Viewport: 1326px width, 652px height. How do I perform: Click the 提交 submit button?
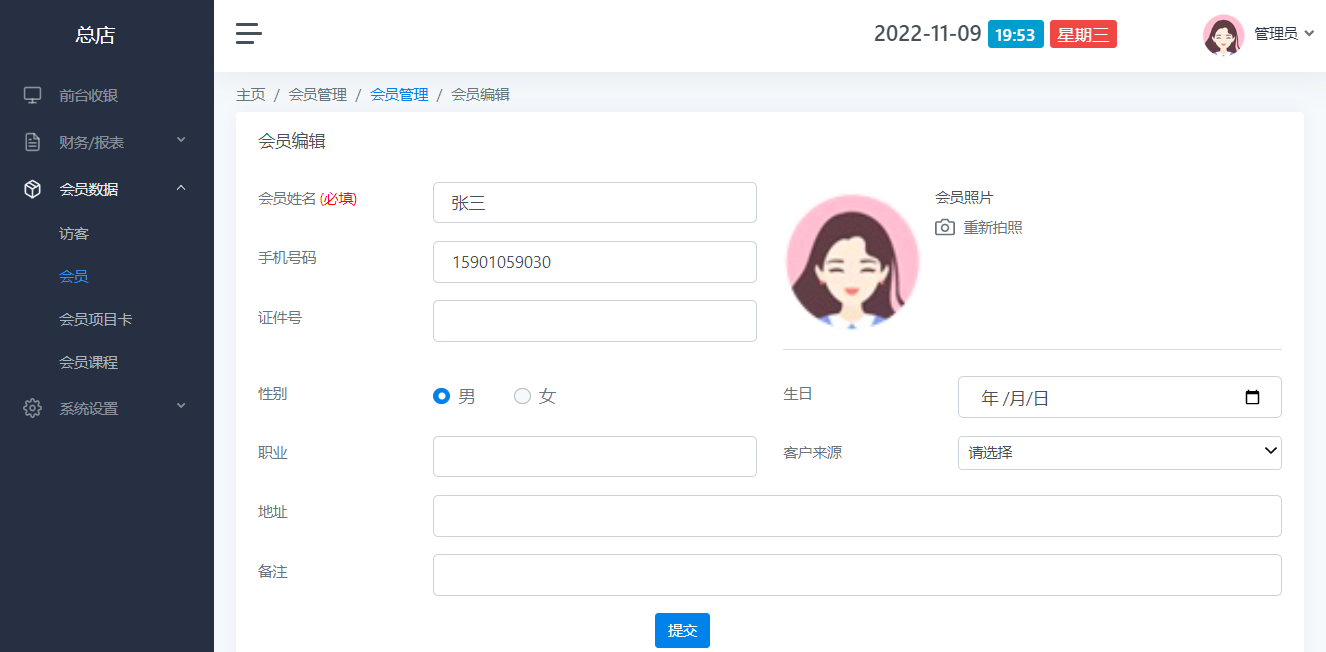pyautogui.click(x=682, y=630)
